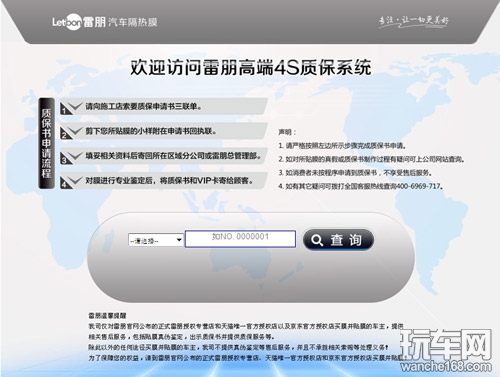Click the step 3 arrow icon
This screenshot has width=500, height=377.
point(71,157)
